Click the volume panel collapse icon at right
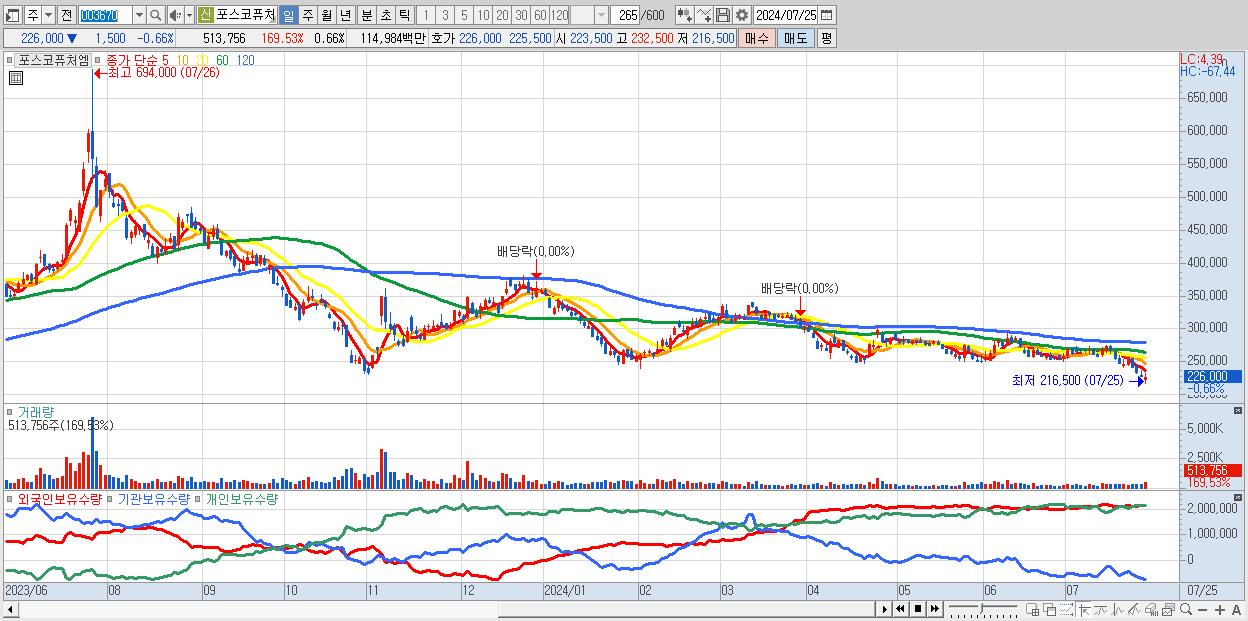Image resolution: width=1248 pixels, height=621 pixels. [x=1240, y=411]
